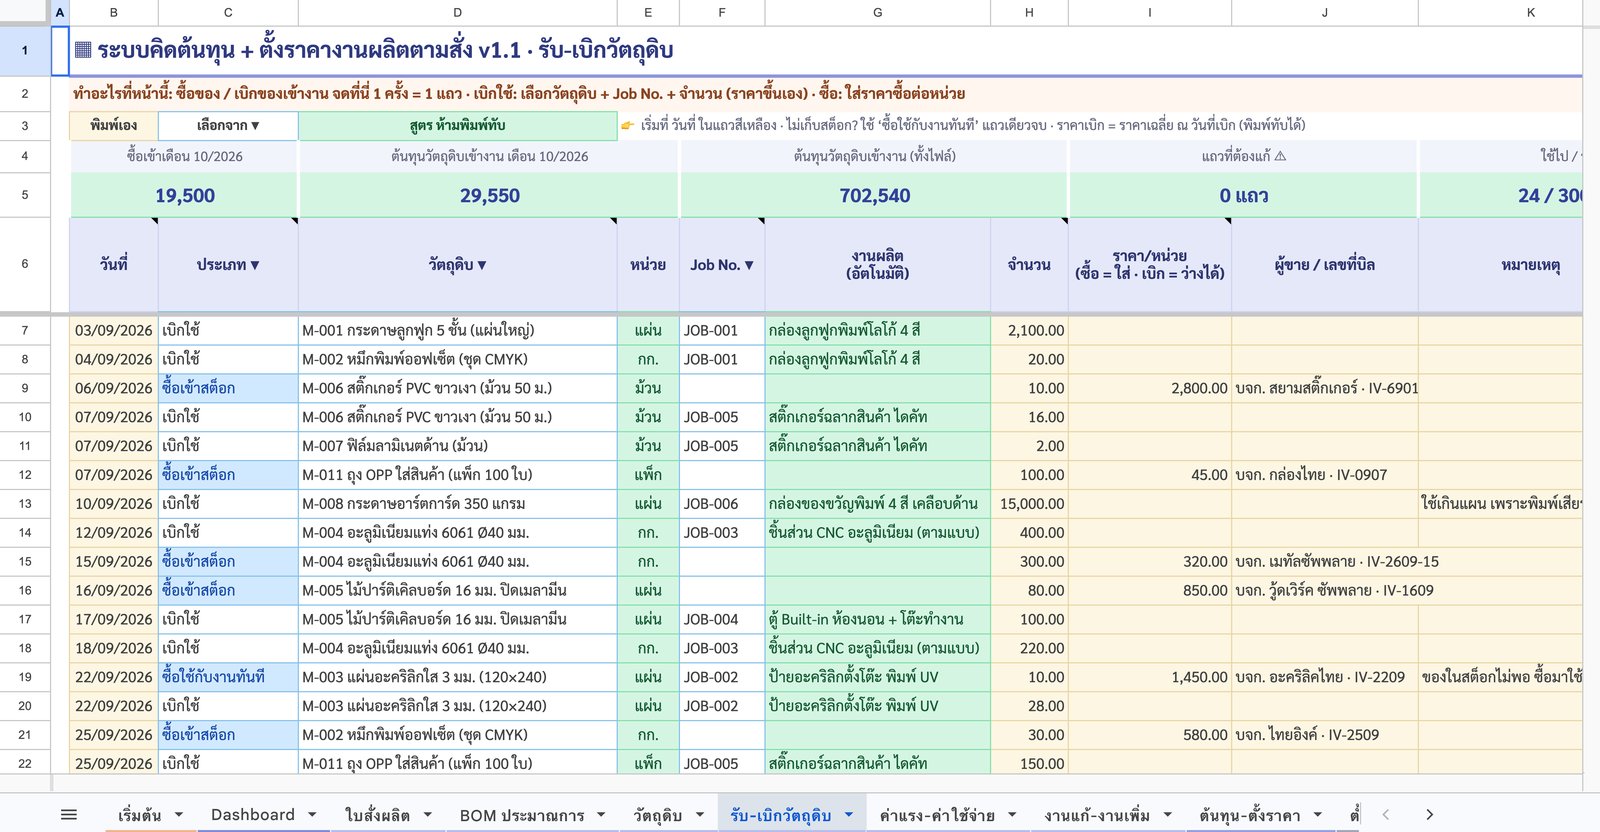Open ต้นทุน-ตั้งราคา tab options arrow
Image resolution: width=1600 pixels, height=832 pixels.
pos(1317,815)
